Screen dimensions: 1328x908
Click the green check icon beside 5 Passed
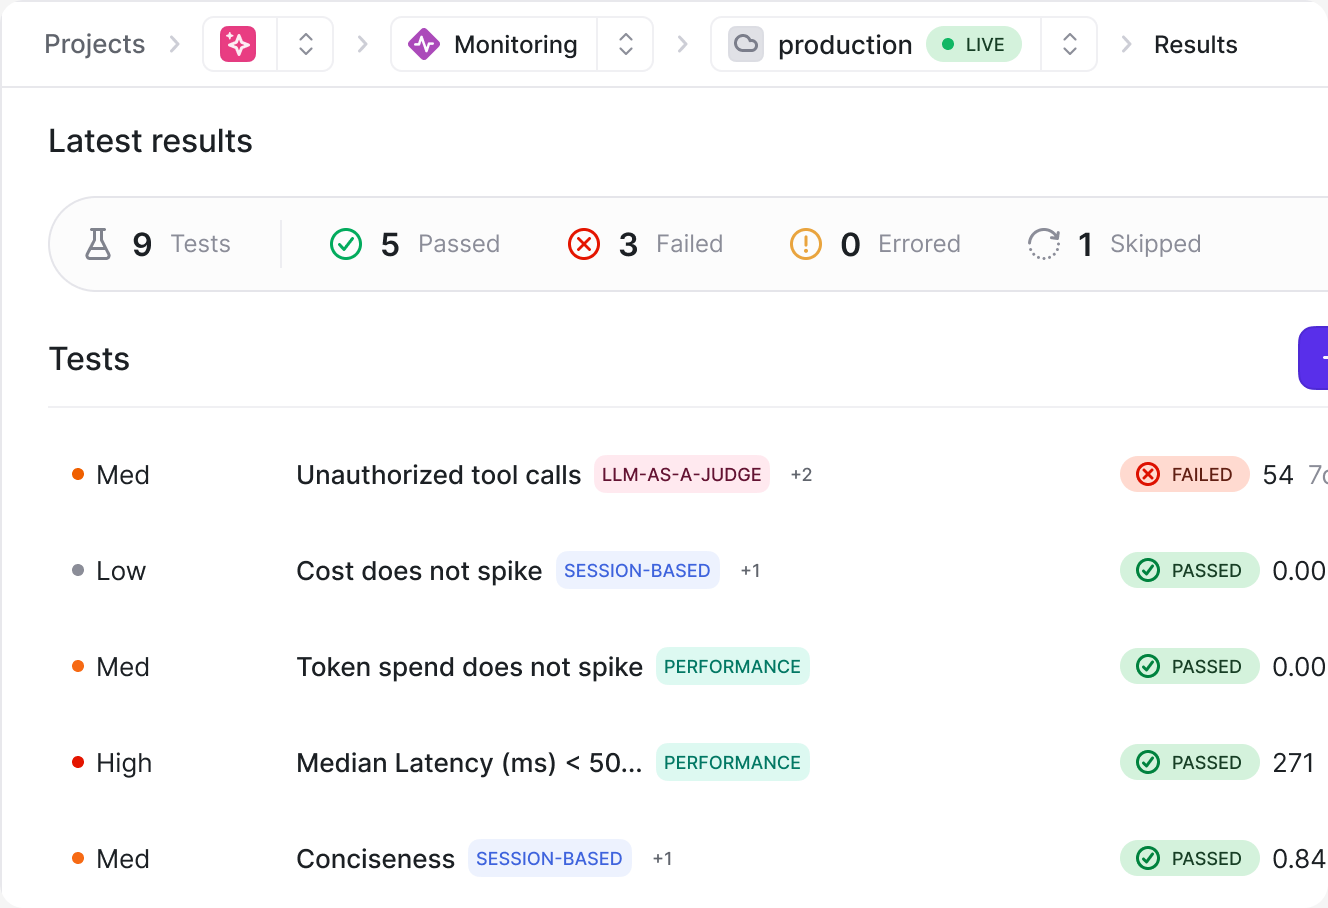pyautogui.click(x=346, y=244)
